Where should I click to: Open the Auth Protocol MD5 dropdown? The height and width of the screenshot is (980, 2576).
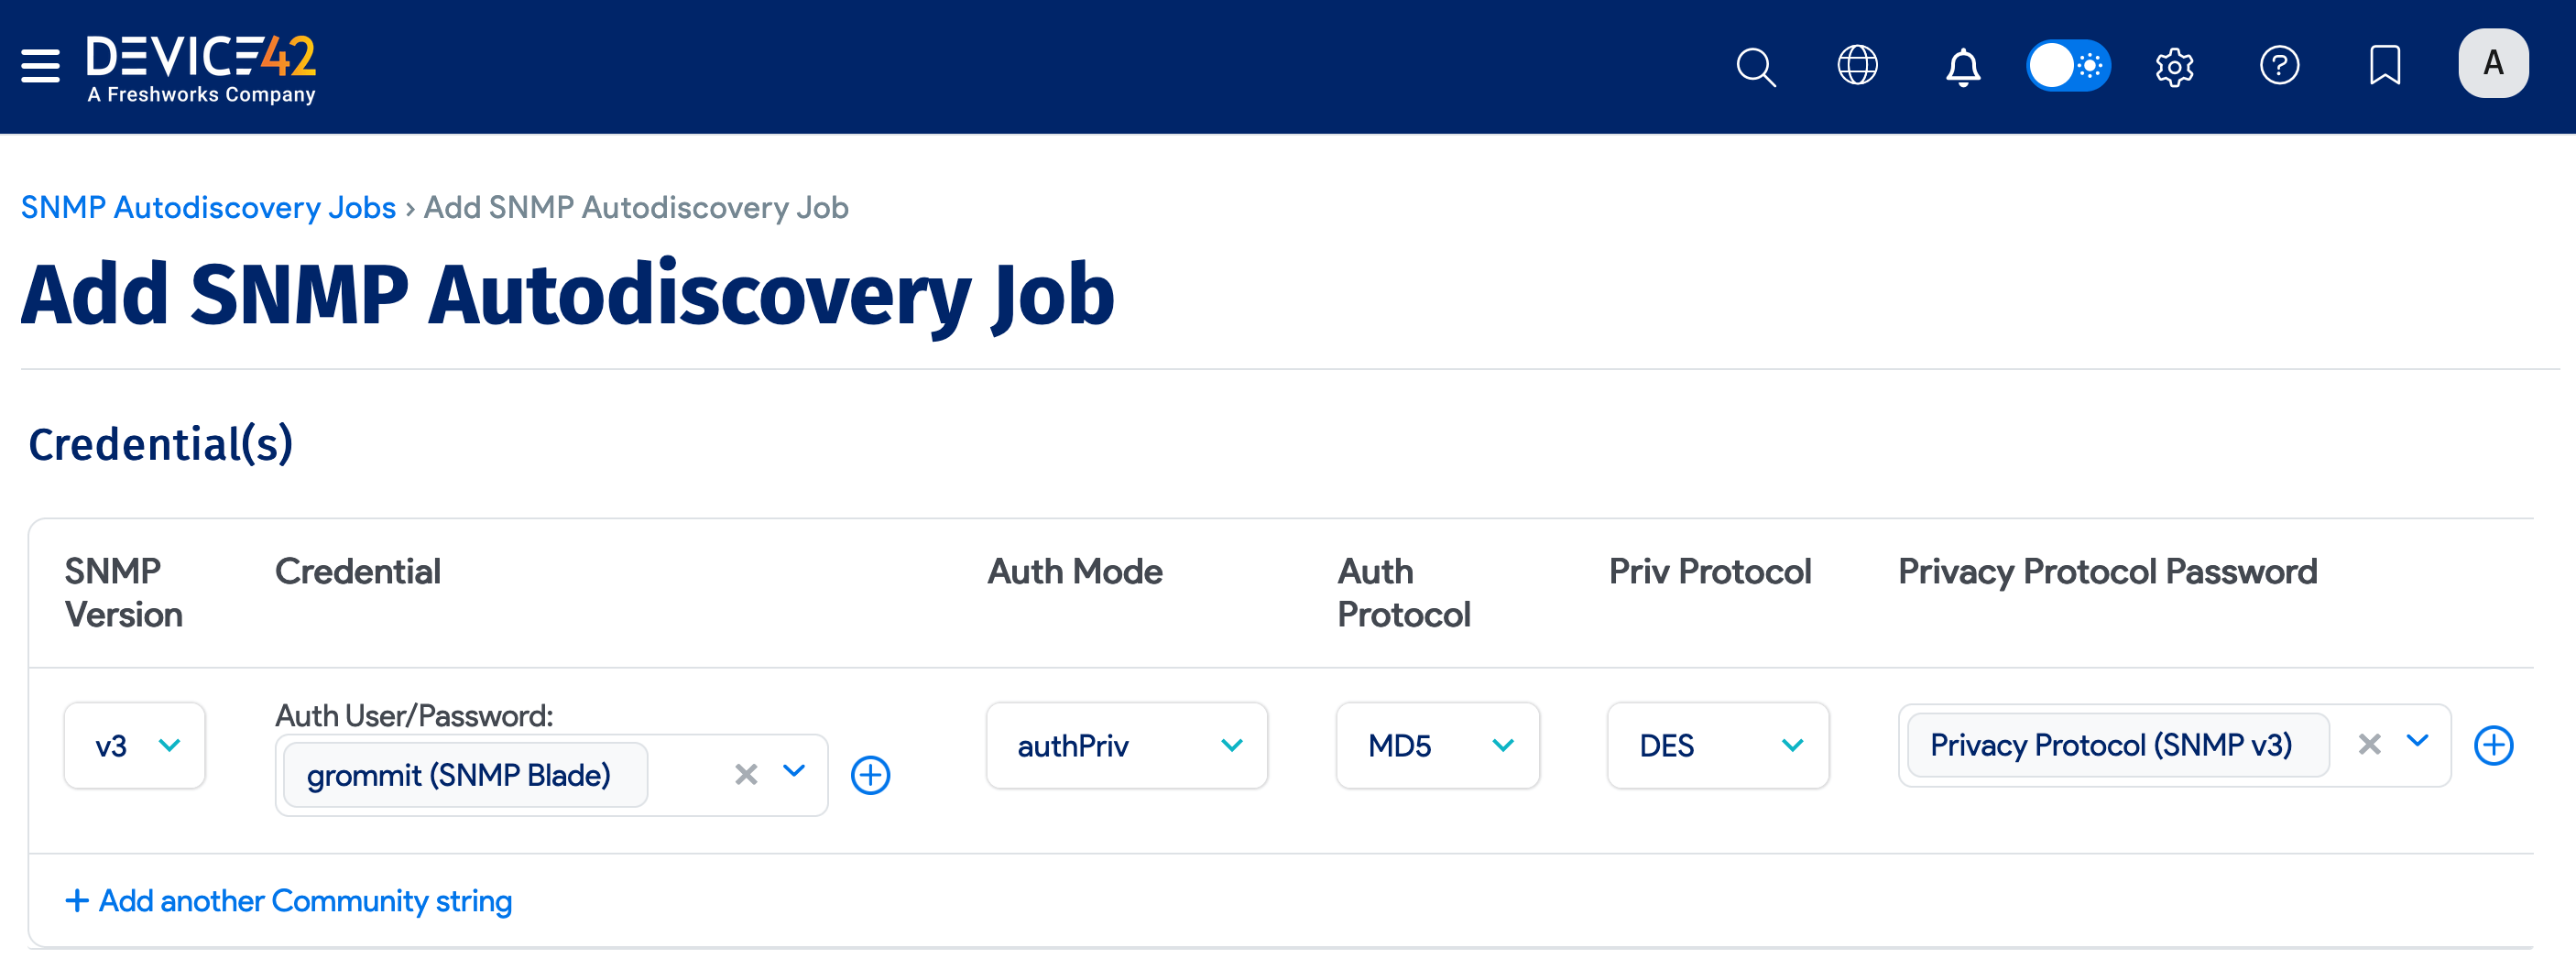[1437, 745]
